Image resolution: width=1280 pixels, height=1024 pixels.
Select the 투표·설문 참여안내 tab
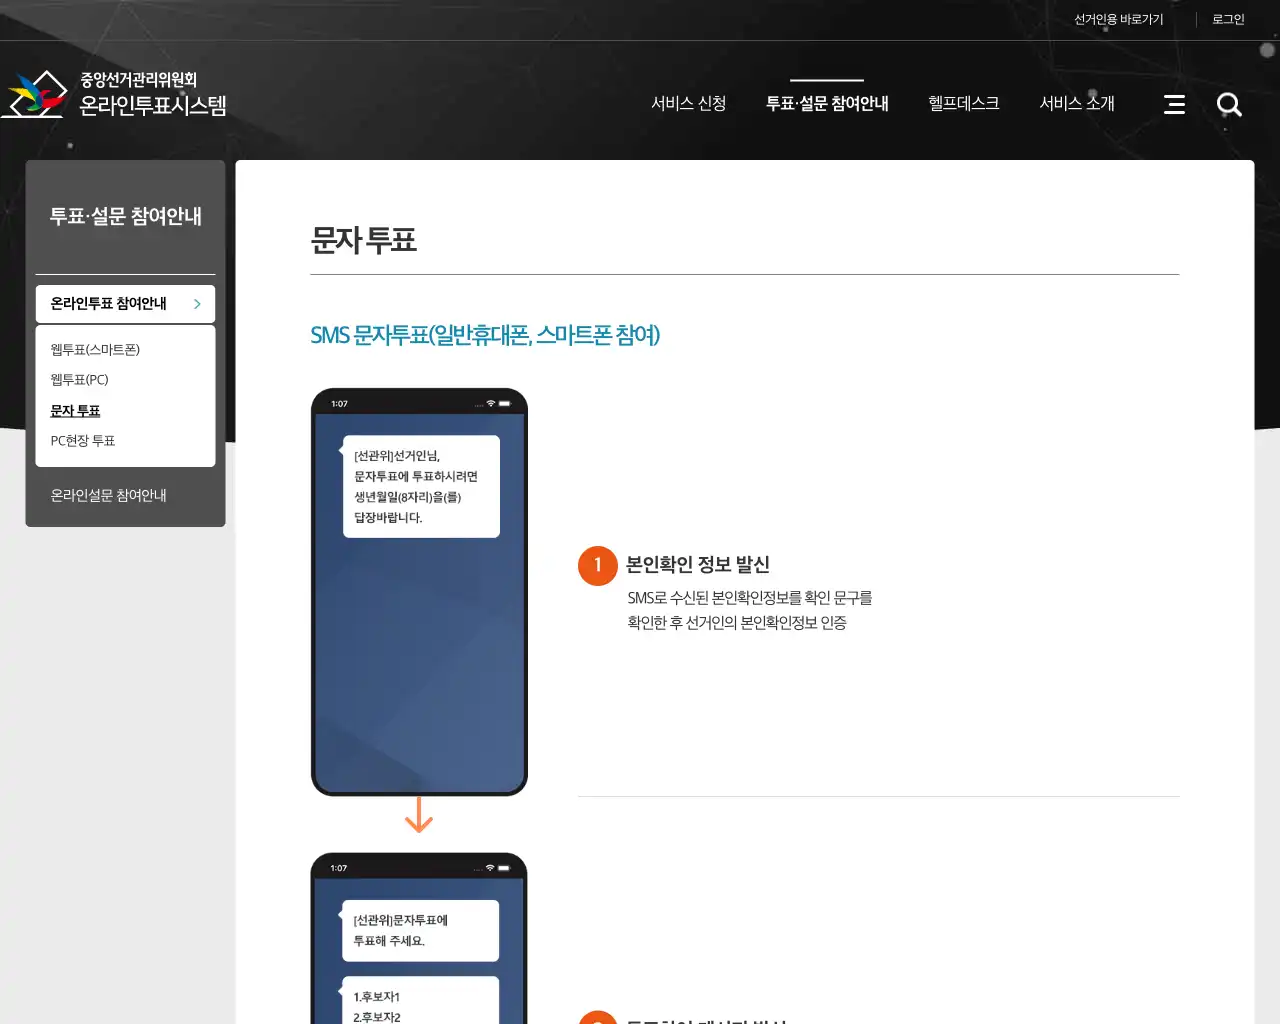(x=827, y=103)
